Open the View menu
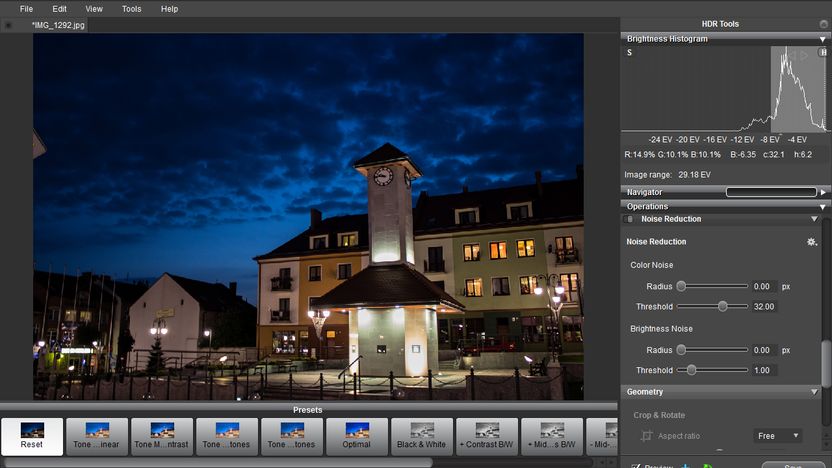 pyautogui.click(x=94, y=9)
